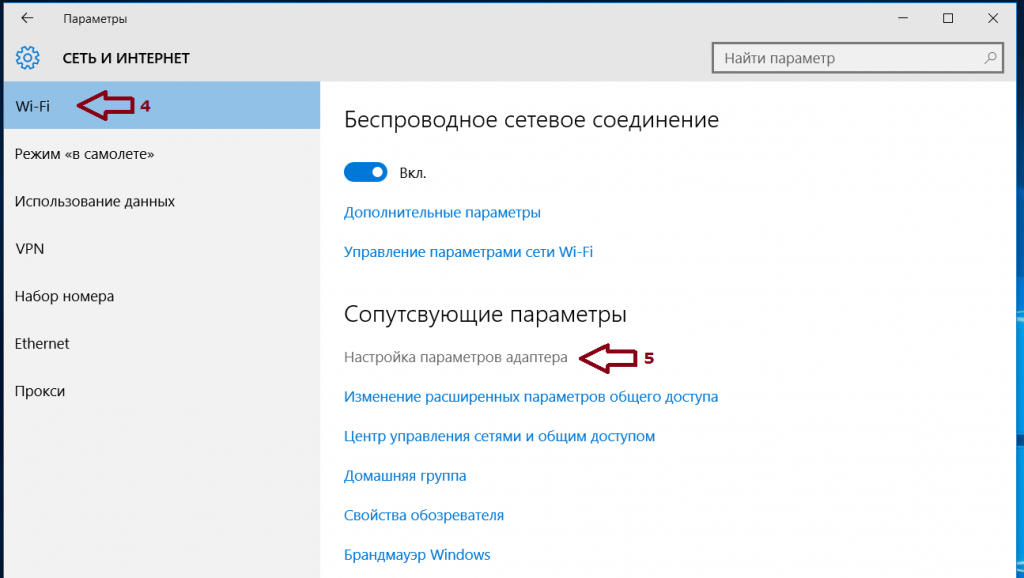Select the Wi-Fi sidebar tab
Image resolution: width=1024 pixels, height=578 pixels.
click(x=33, y=105)
